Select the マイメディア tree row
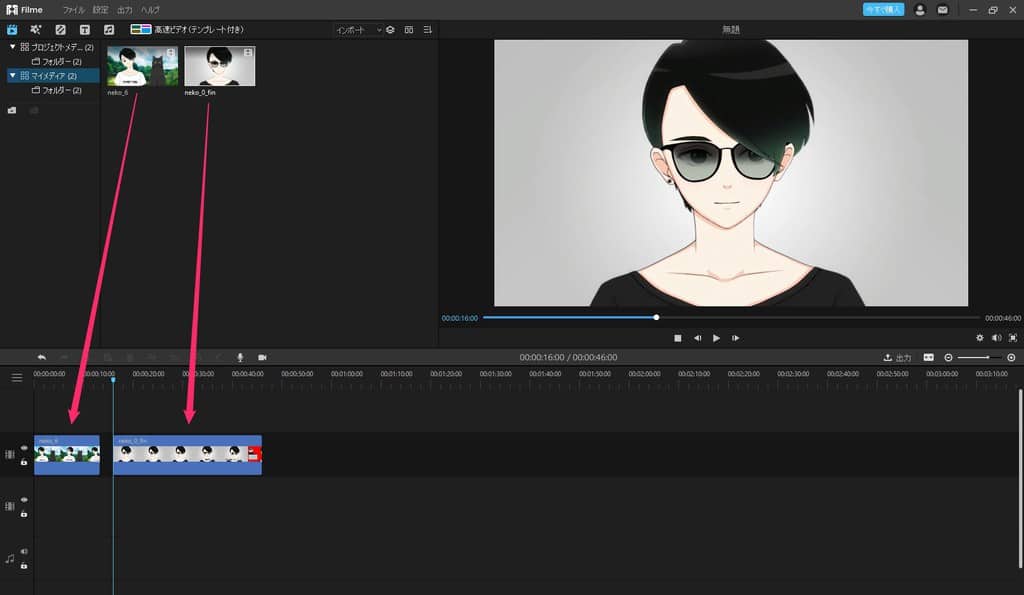1024x595 pixels. tap(53, 76)
